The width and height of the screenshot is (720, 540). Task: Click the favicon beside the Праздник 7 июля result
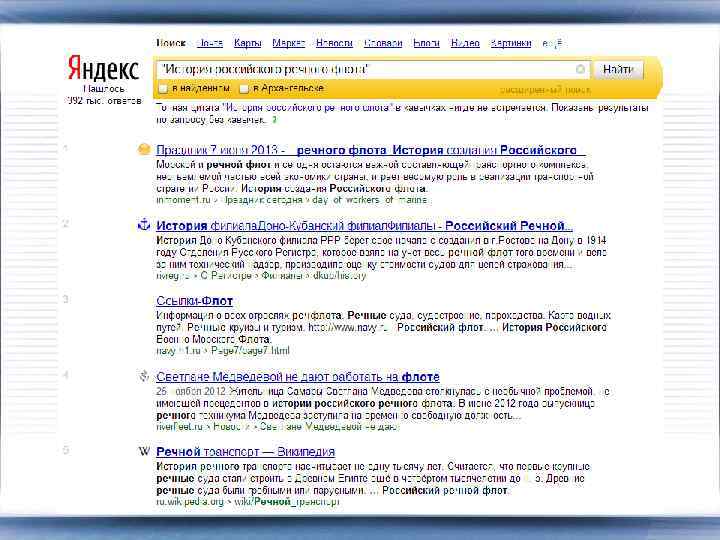(x=144, y=149)
